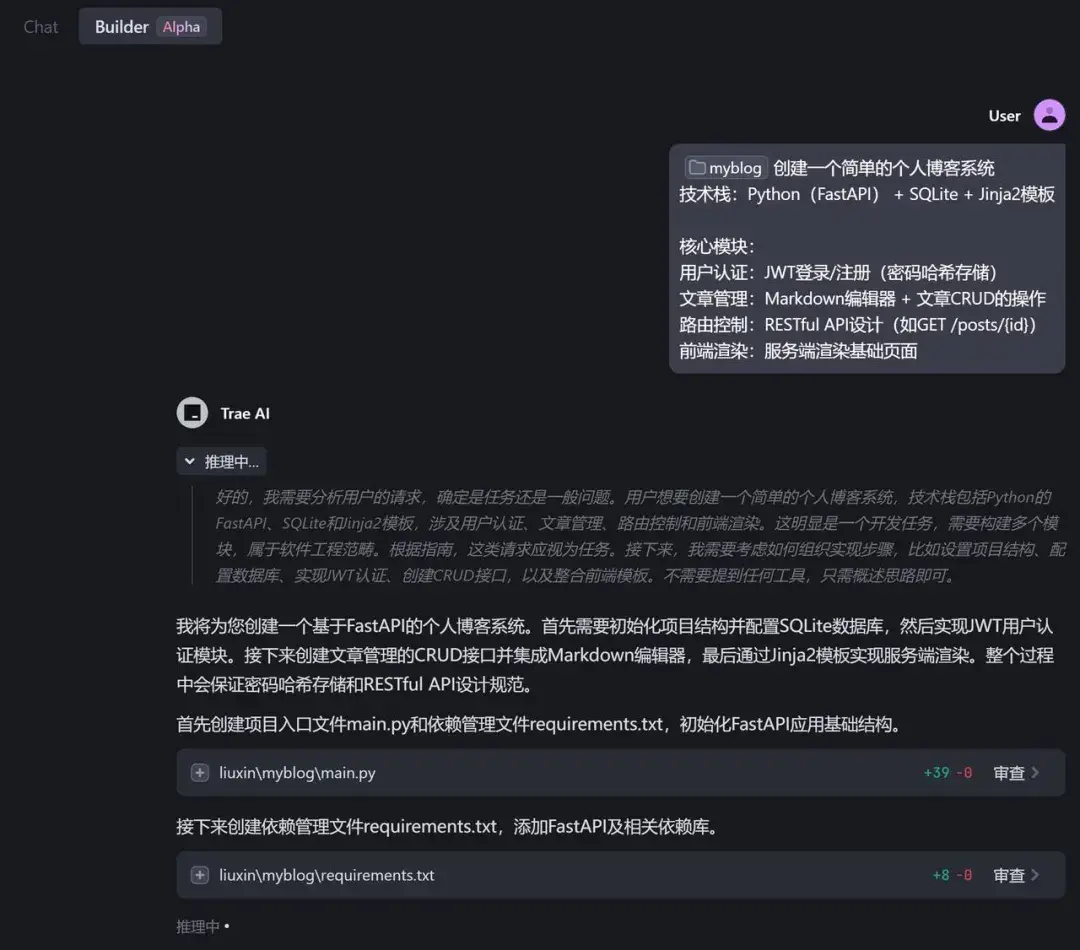Click the Alpha badge next to Builder

181,27
